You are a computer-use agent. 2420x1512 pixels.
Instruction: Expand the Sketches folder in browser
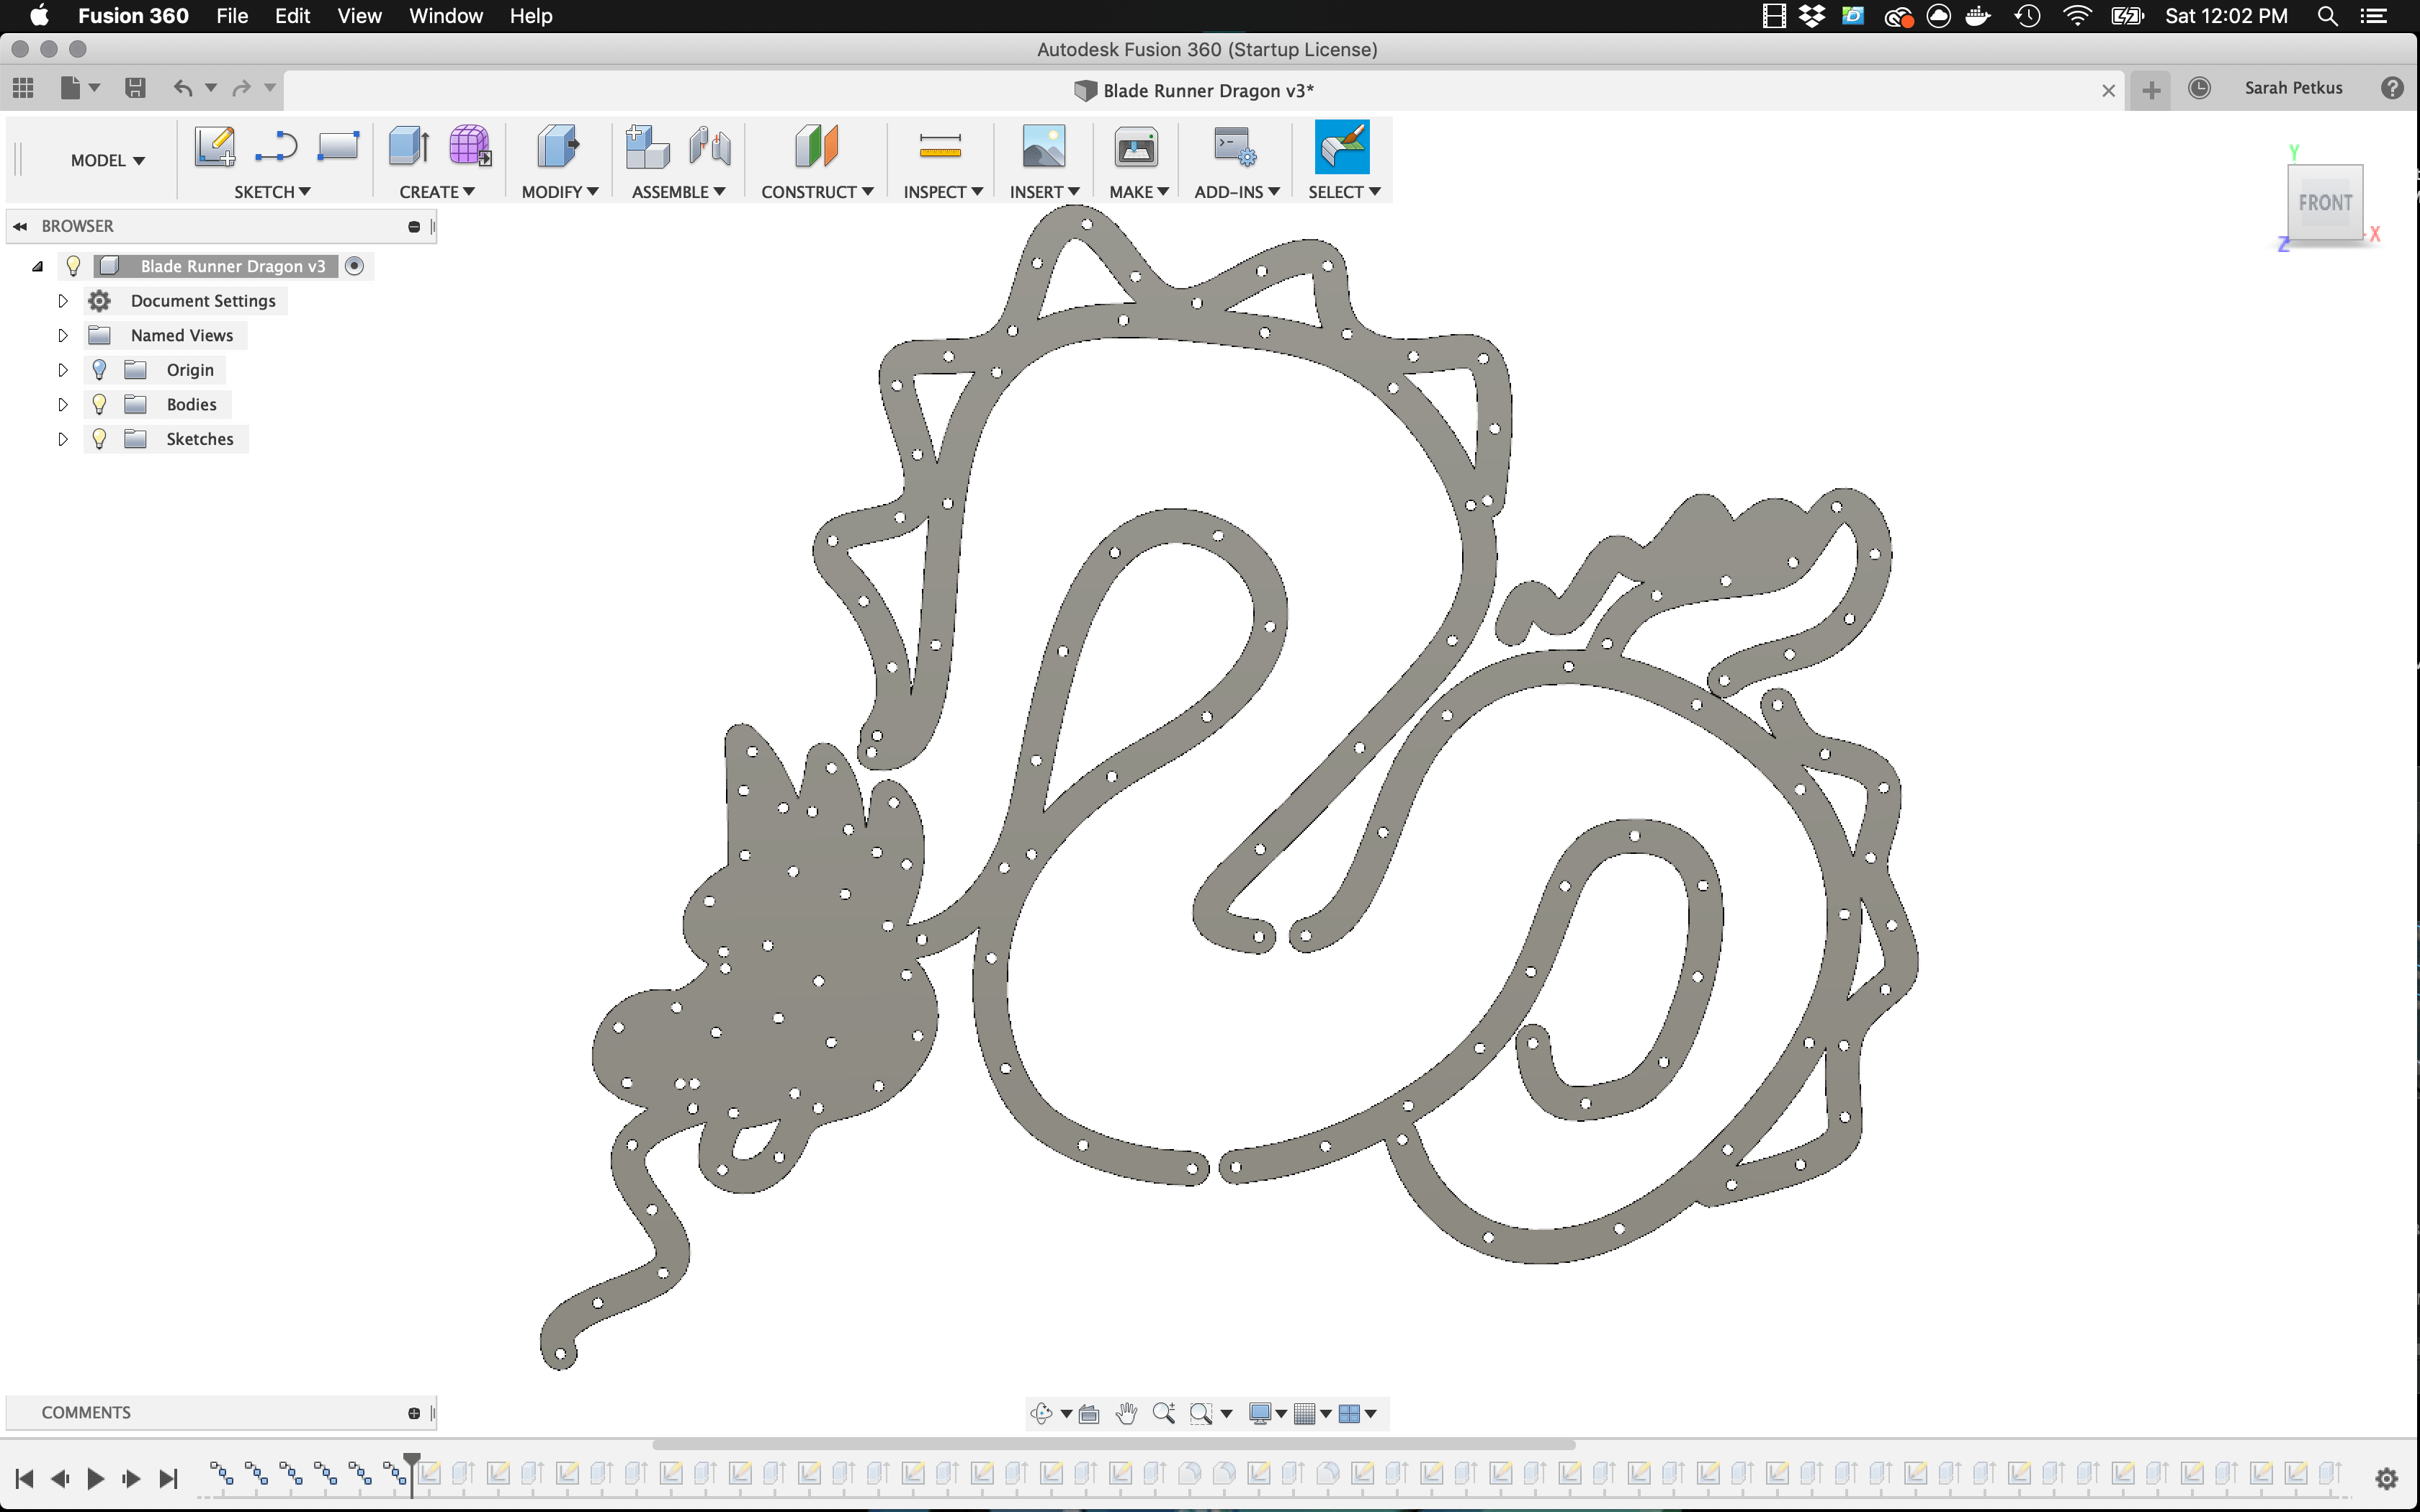(62, 439)
